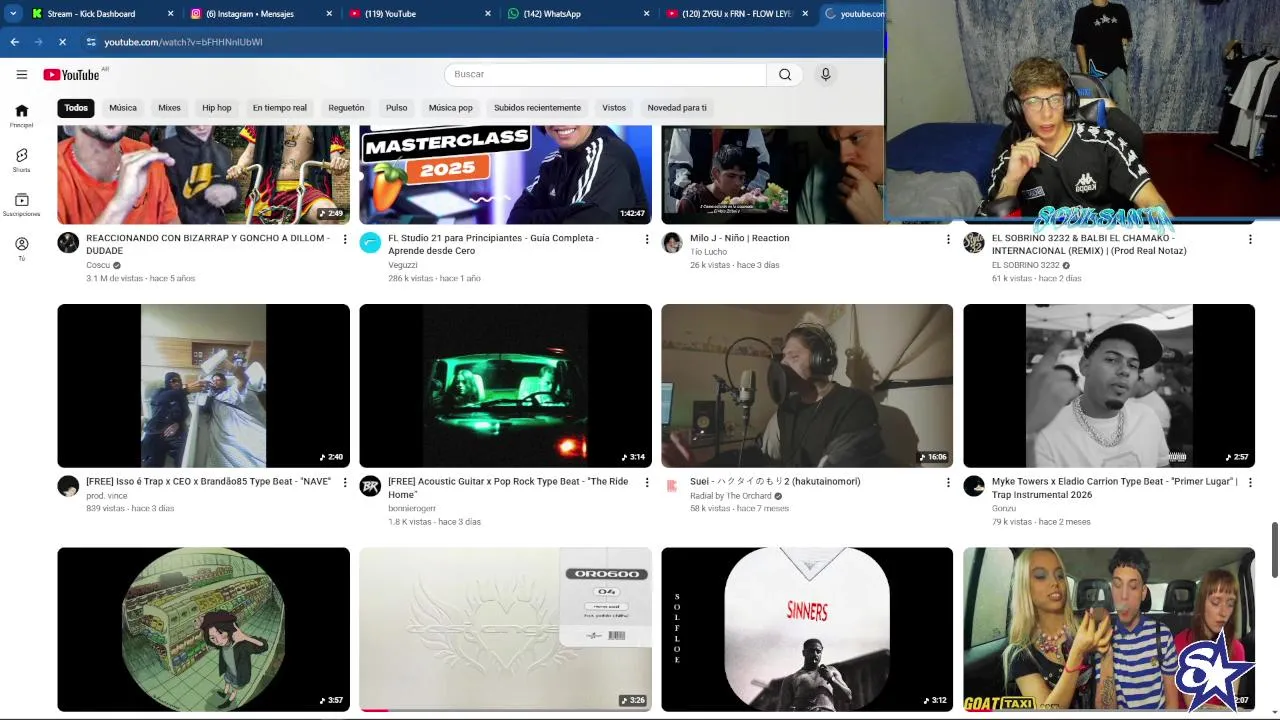Open Gonzu channel avatar
The image size is (1280, 720).
(974, 486)
